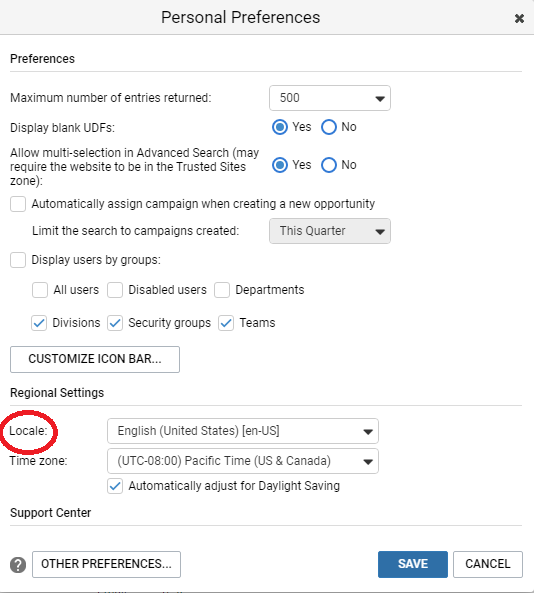Expand the Time zone dropdown
Image resolution: width=534 pixels, height=593 pixels.
tap(243, 461)
